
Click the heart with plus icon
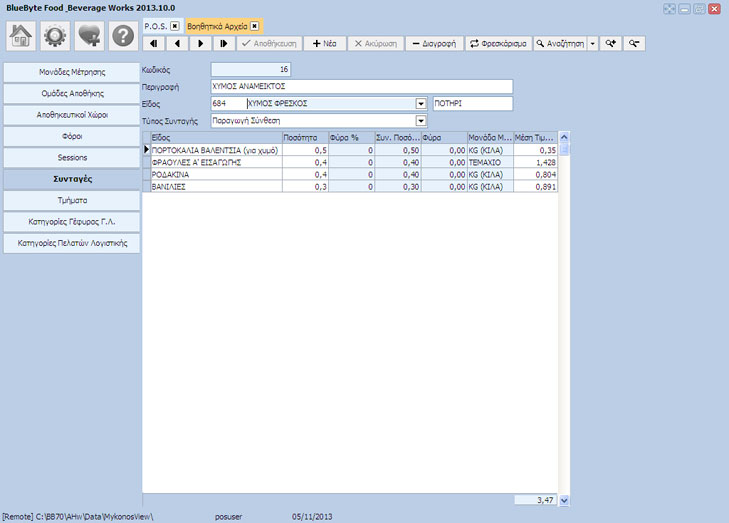pyautogui.click(x=90, y=35)
